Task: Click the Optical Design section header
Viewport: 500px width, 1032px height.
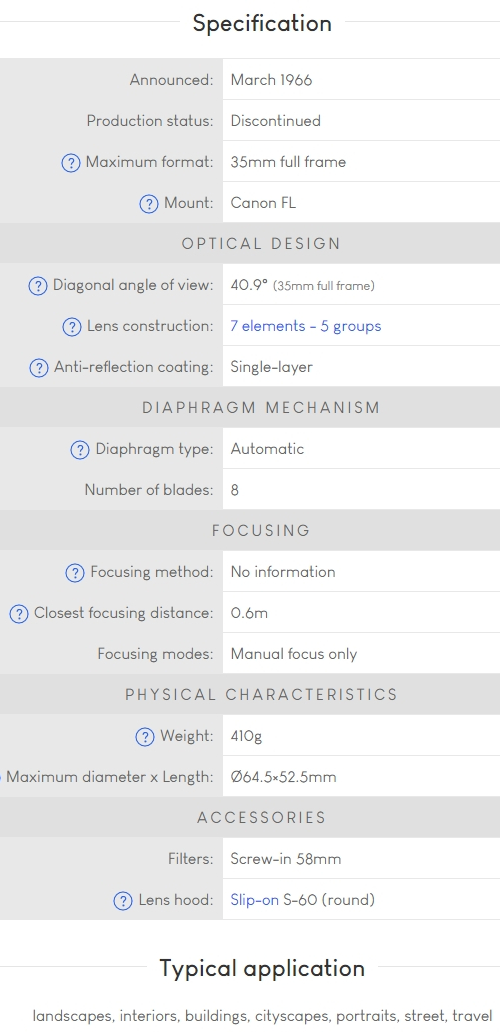Action: [261, 244]
